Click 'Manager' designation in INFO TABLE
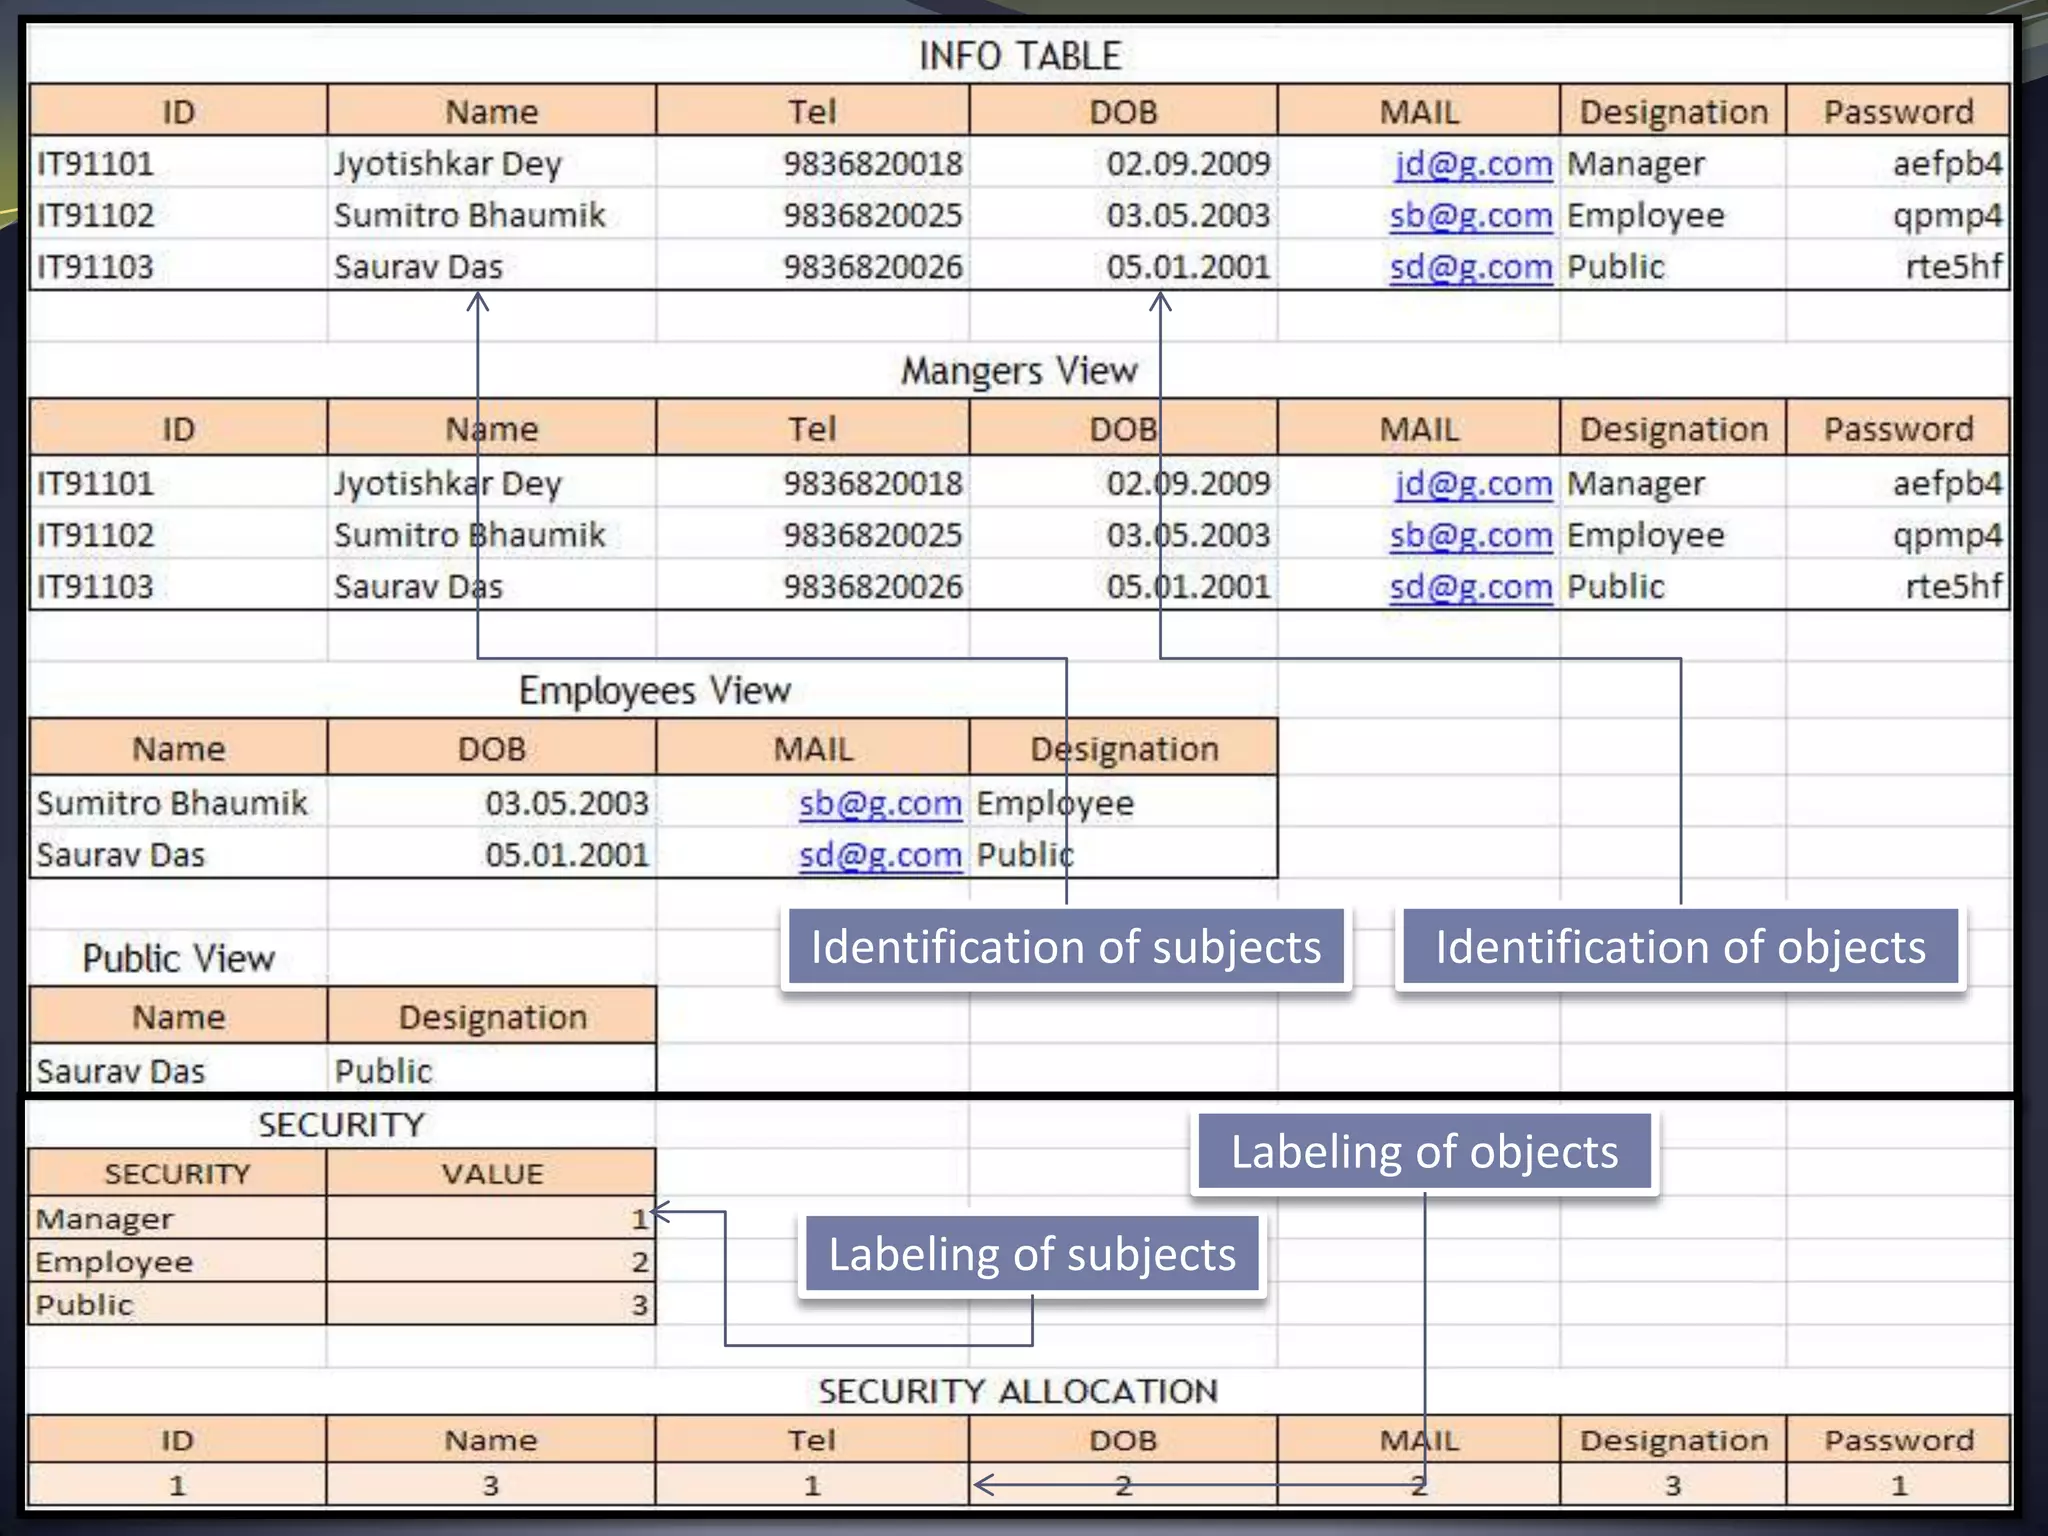Image resolution: width=2048 pixels, height=1536 pixels. click(1635, 164)
